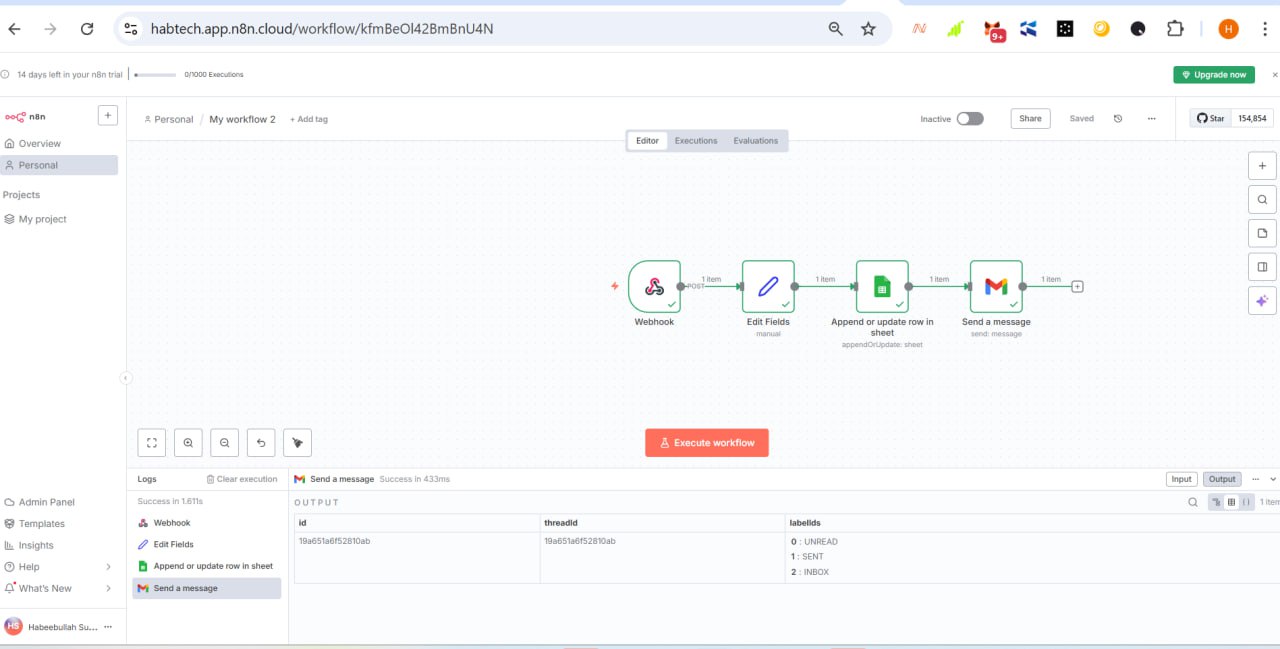Open the workflow history icon
The width and height of the screenshot is (1280, 649).
[x=1118, y=119]
